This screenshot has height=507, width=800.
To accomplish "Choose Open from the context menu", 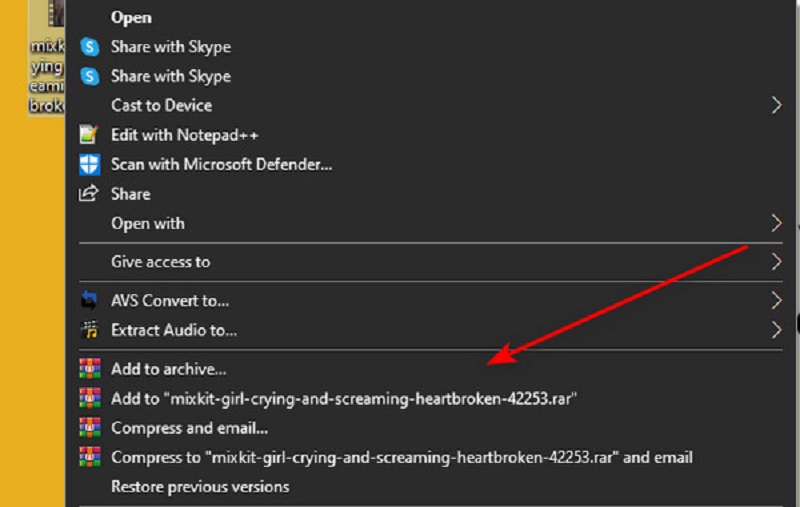I will pos(131,17).
